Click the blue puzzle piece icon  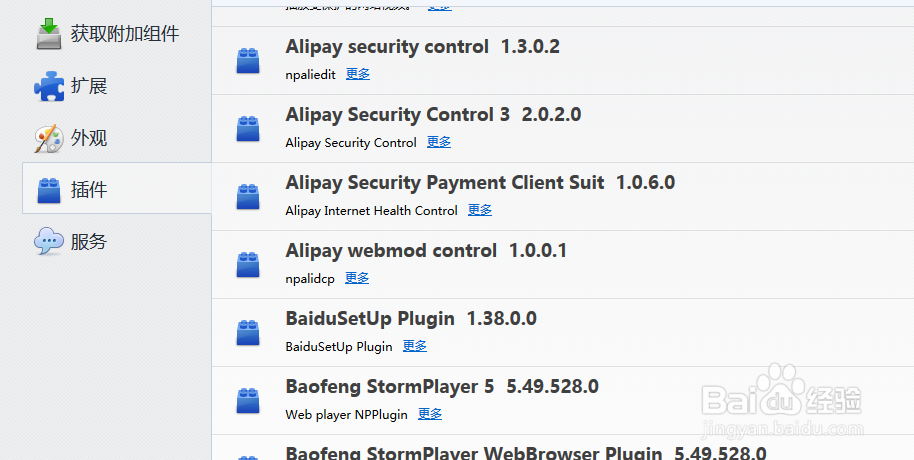(49, 86)
